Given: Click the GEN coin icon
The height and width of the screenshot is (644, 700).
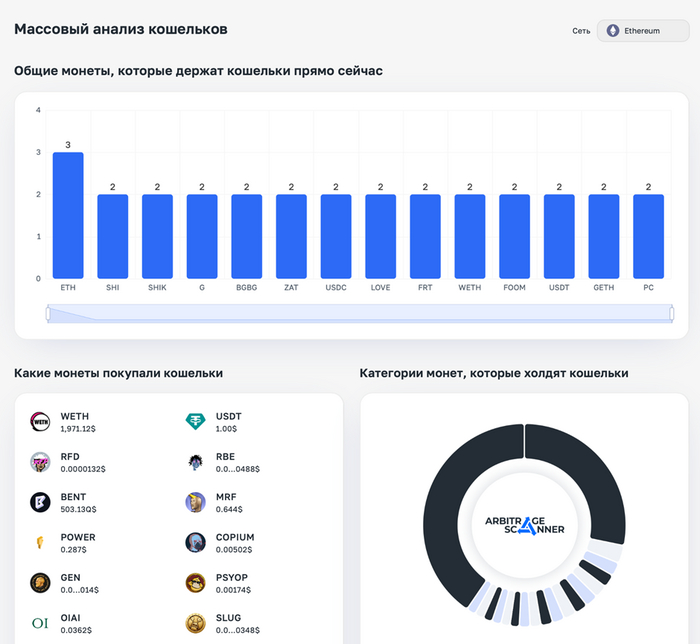Looking at the screenshot, I should click(x=40, y=583).
